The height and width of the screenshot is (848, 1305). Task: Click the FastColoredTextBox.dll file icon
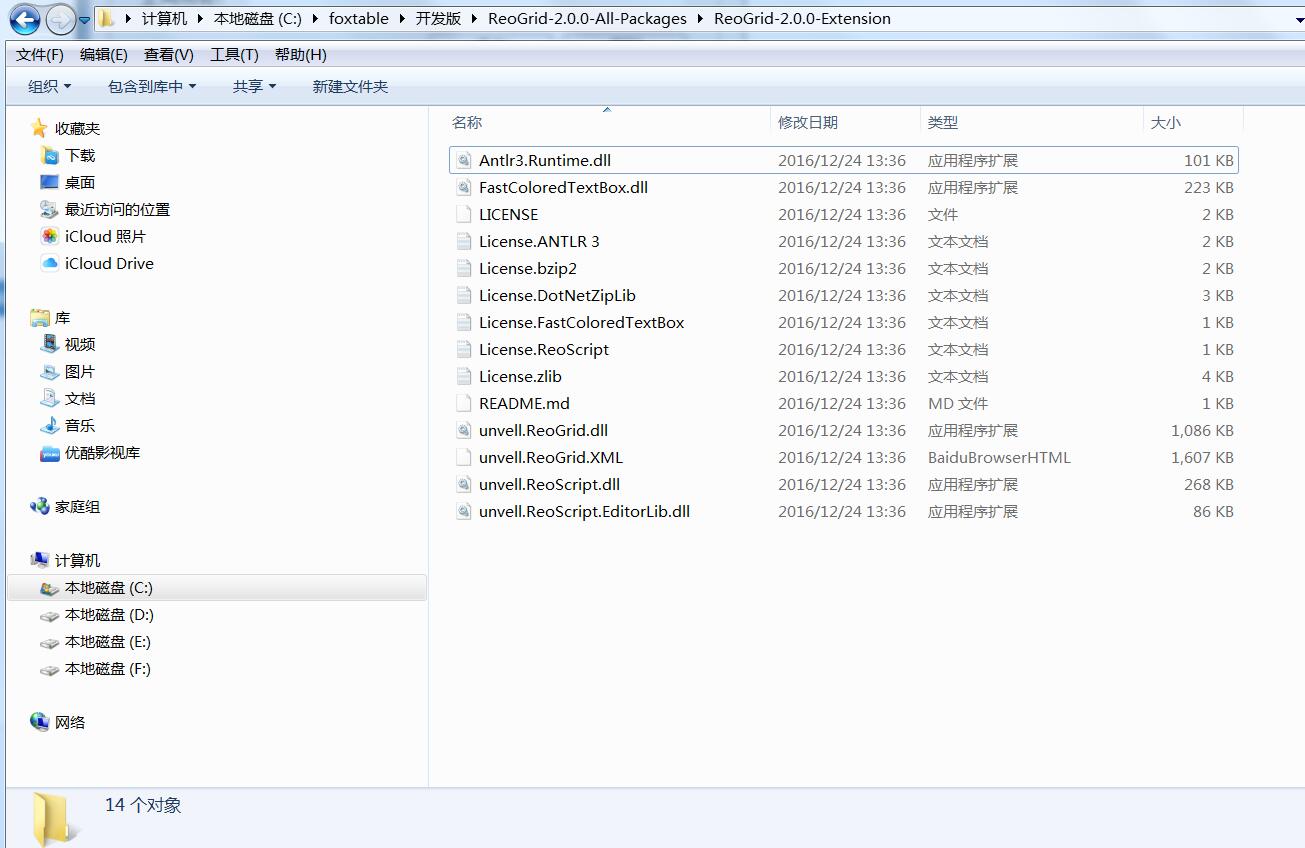[463, 187]
